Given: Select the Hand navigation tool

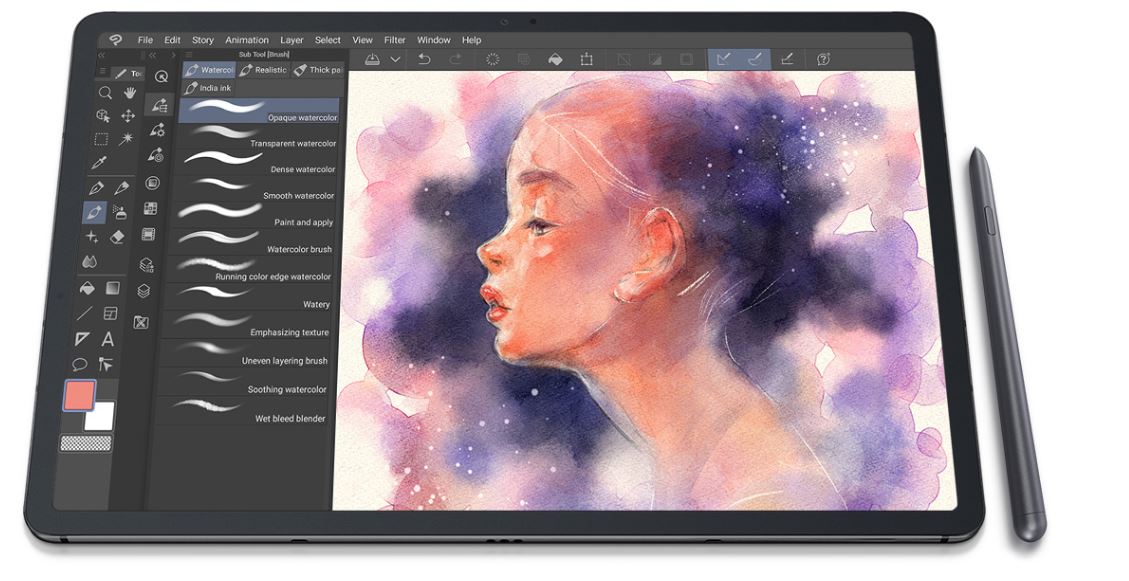Looking at the screenshot, I should click(130, 92).
